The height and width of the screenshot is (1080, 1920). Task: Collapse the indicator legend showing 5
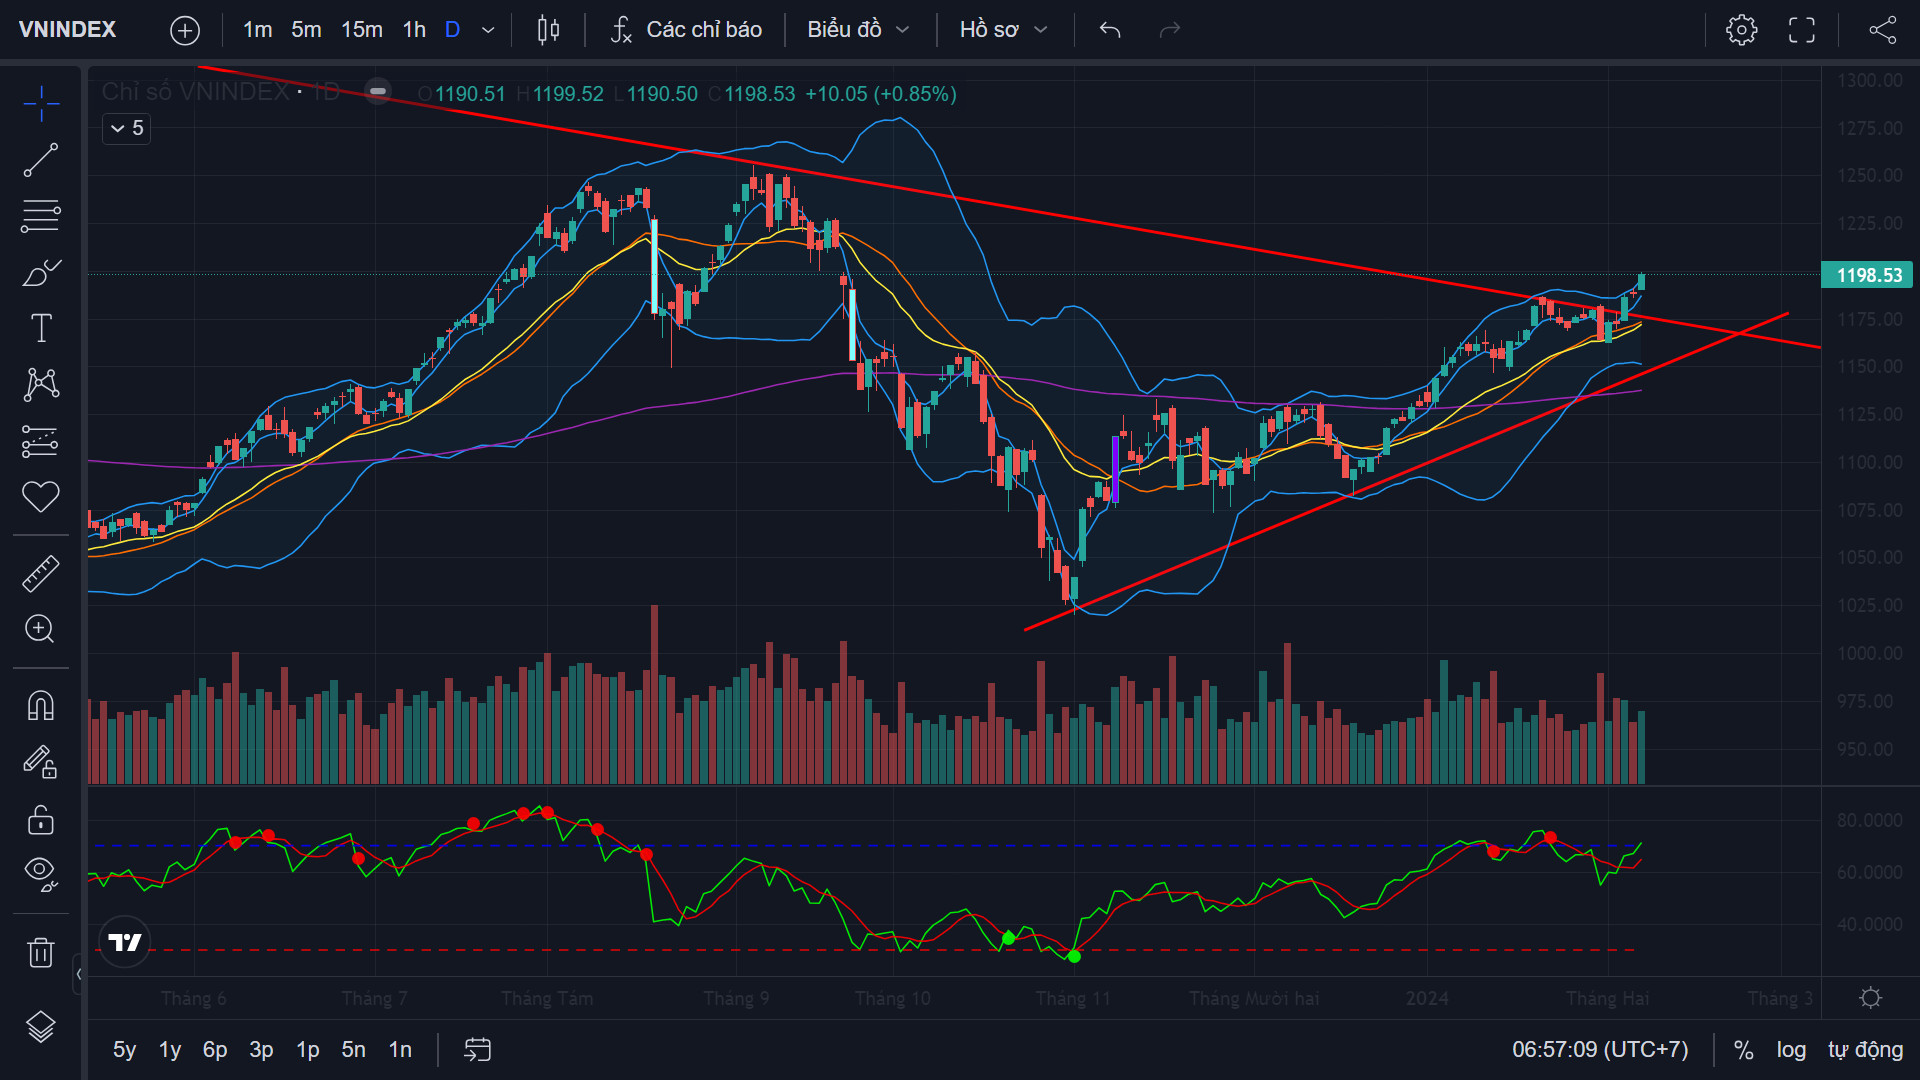coord(127,128)
